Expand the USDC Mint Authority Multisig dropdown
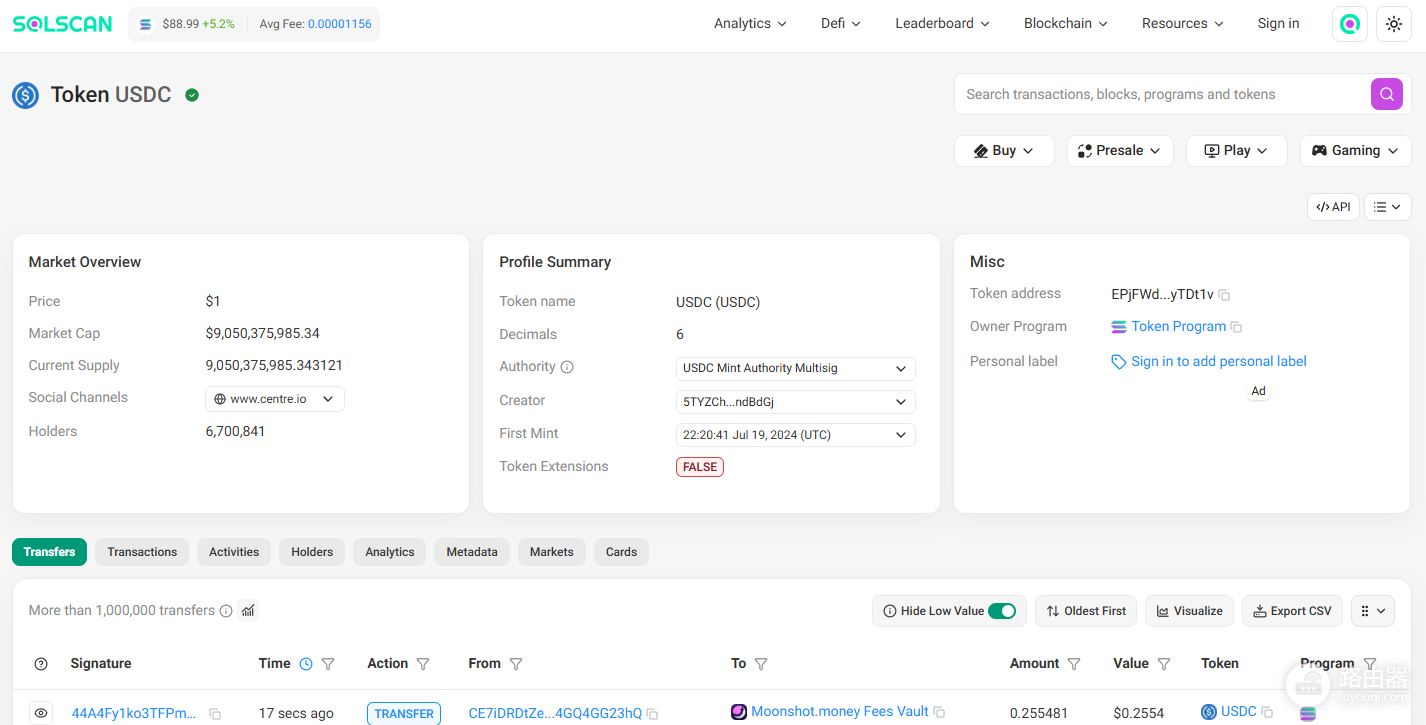Image resolution: width=1426 pixels, height=725 pixels. [x=796, y=369]
